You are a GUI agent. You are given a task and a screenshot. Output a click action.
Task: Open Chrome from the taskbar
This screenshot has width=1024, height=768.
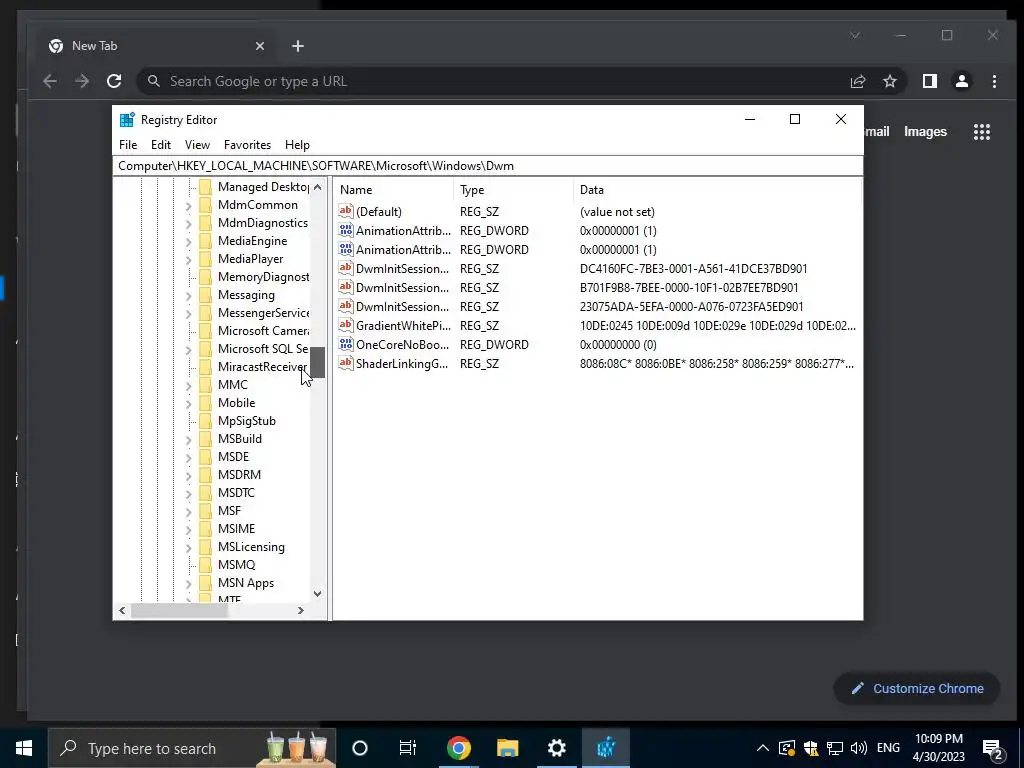coord(458,748)
